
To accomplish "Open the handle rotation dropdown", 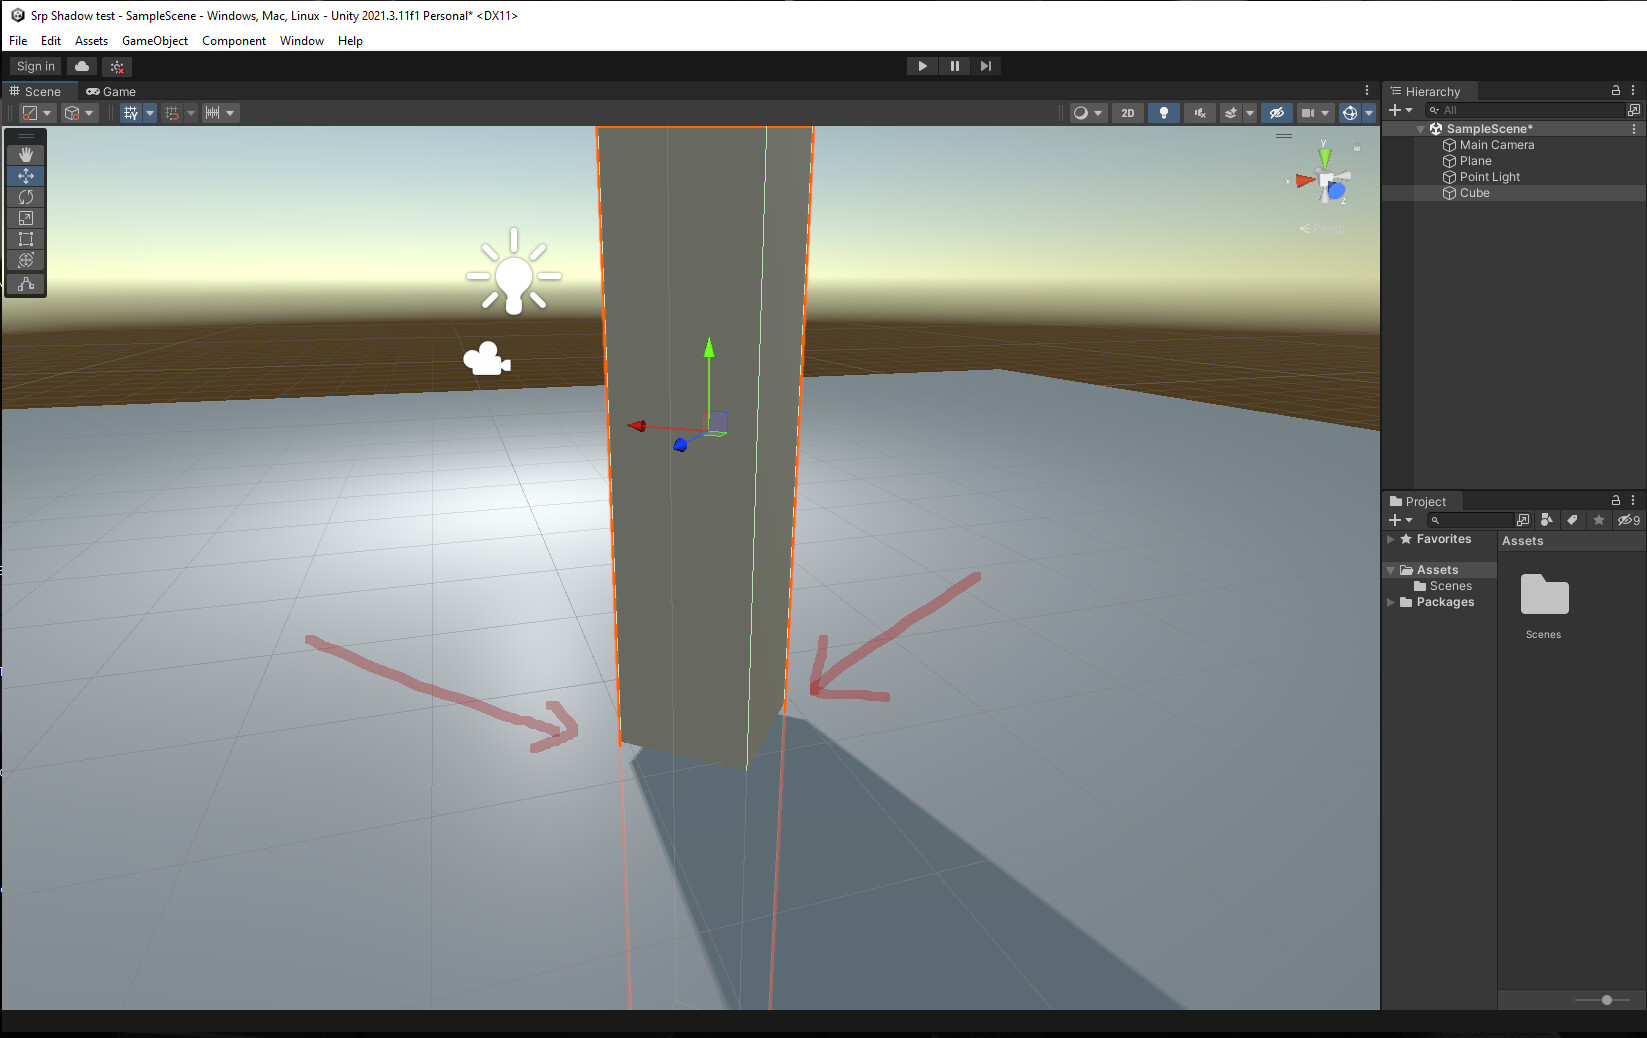I will pos(79,113).
